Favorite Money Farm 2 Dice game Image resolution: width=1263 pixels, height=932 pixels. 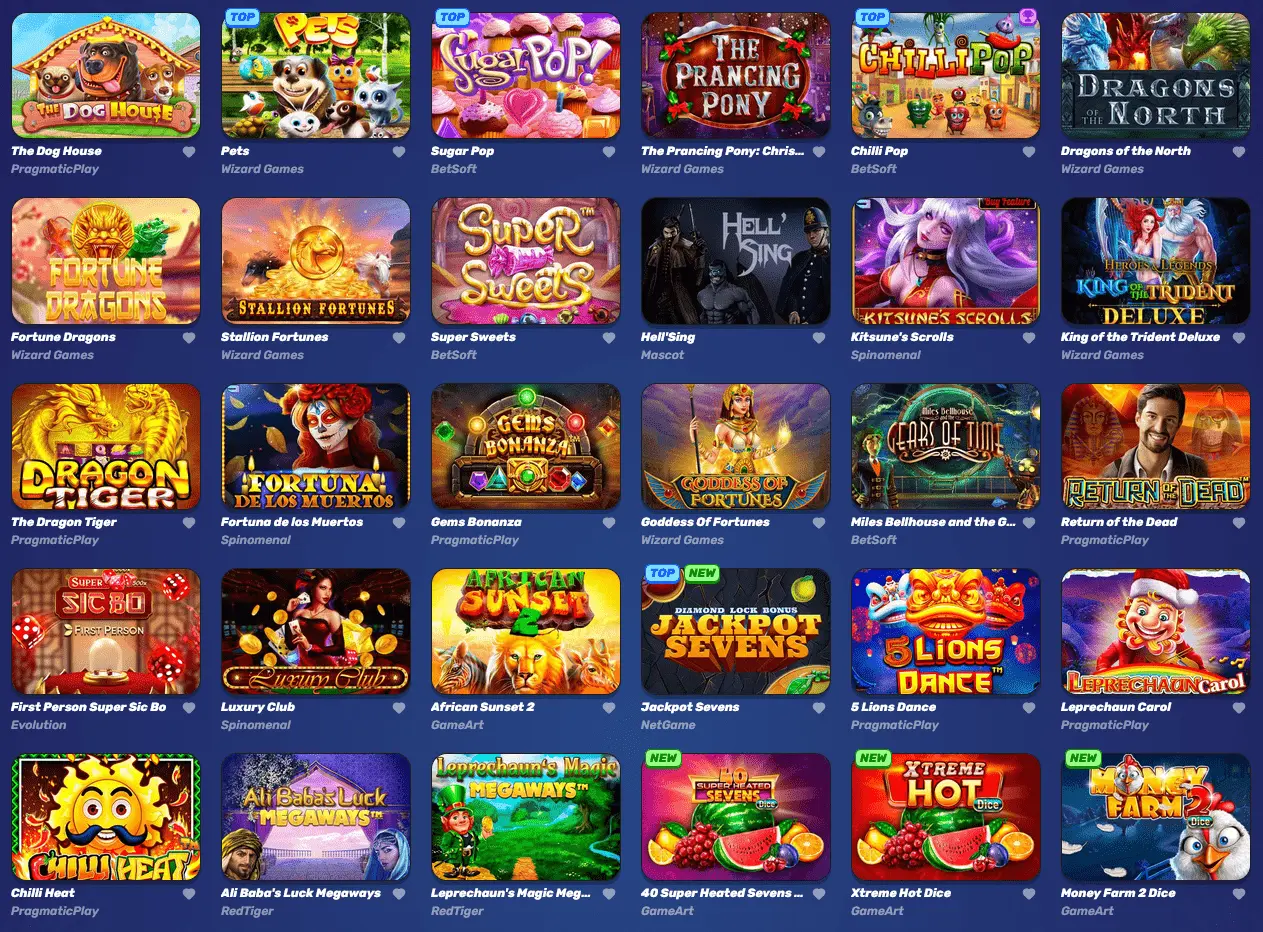tap(1239, 894)
